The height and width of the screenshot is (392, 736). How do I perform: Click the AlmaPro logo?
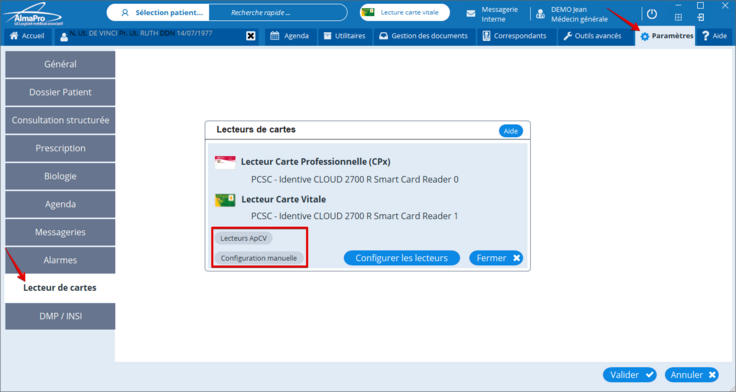coord(32,14)
